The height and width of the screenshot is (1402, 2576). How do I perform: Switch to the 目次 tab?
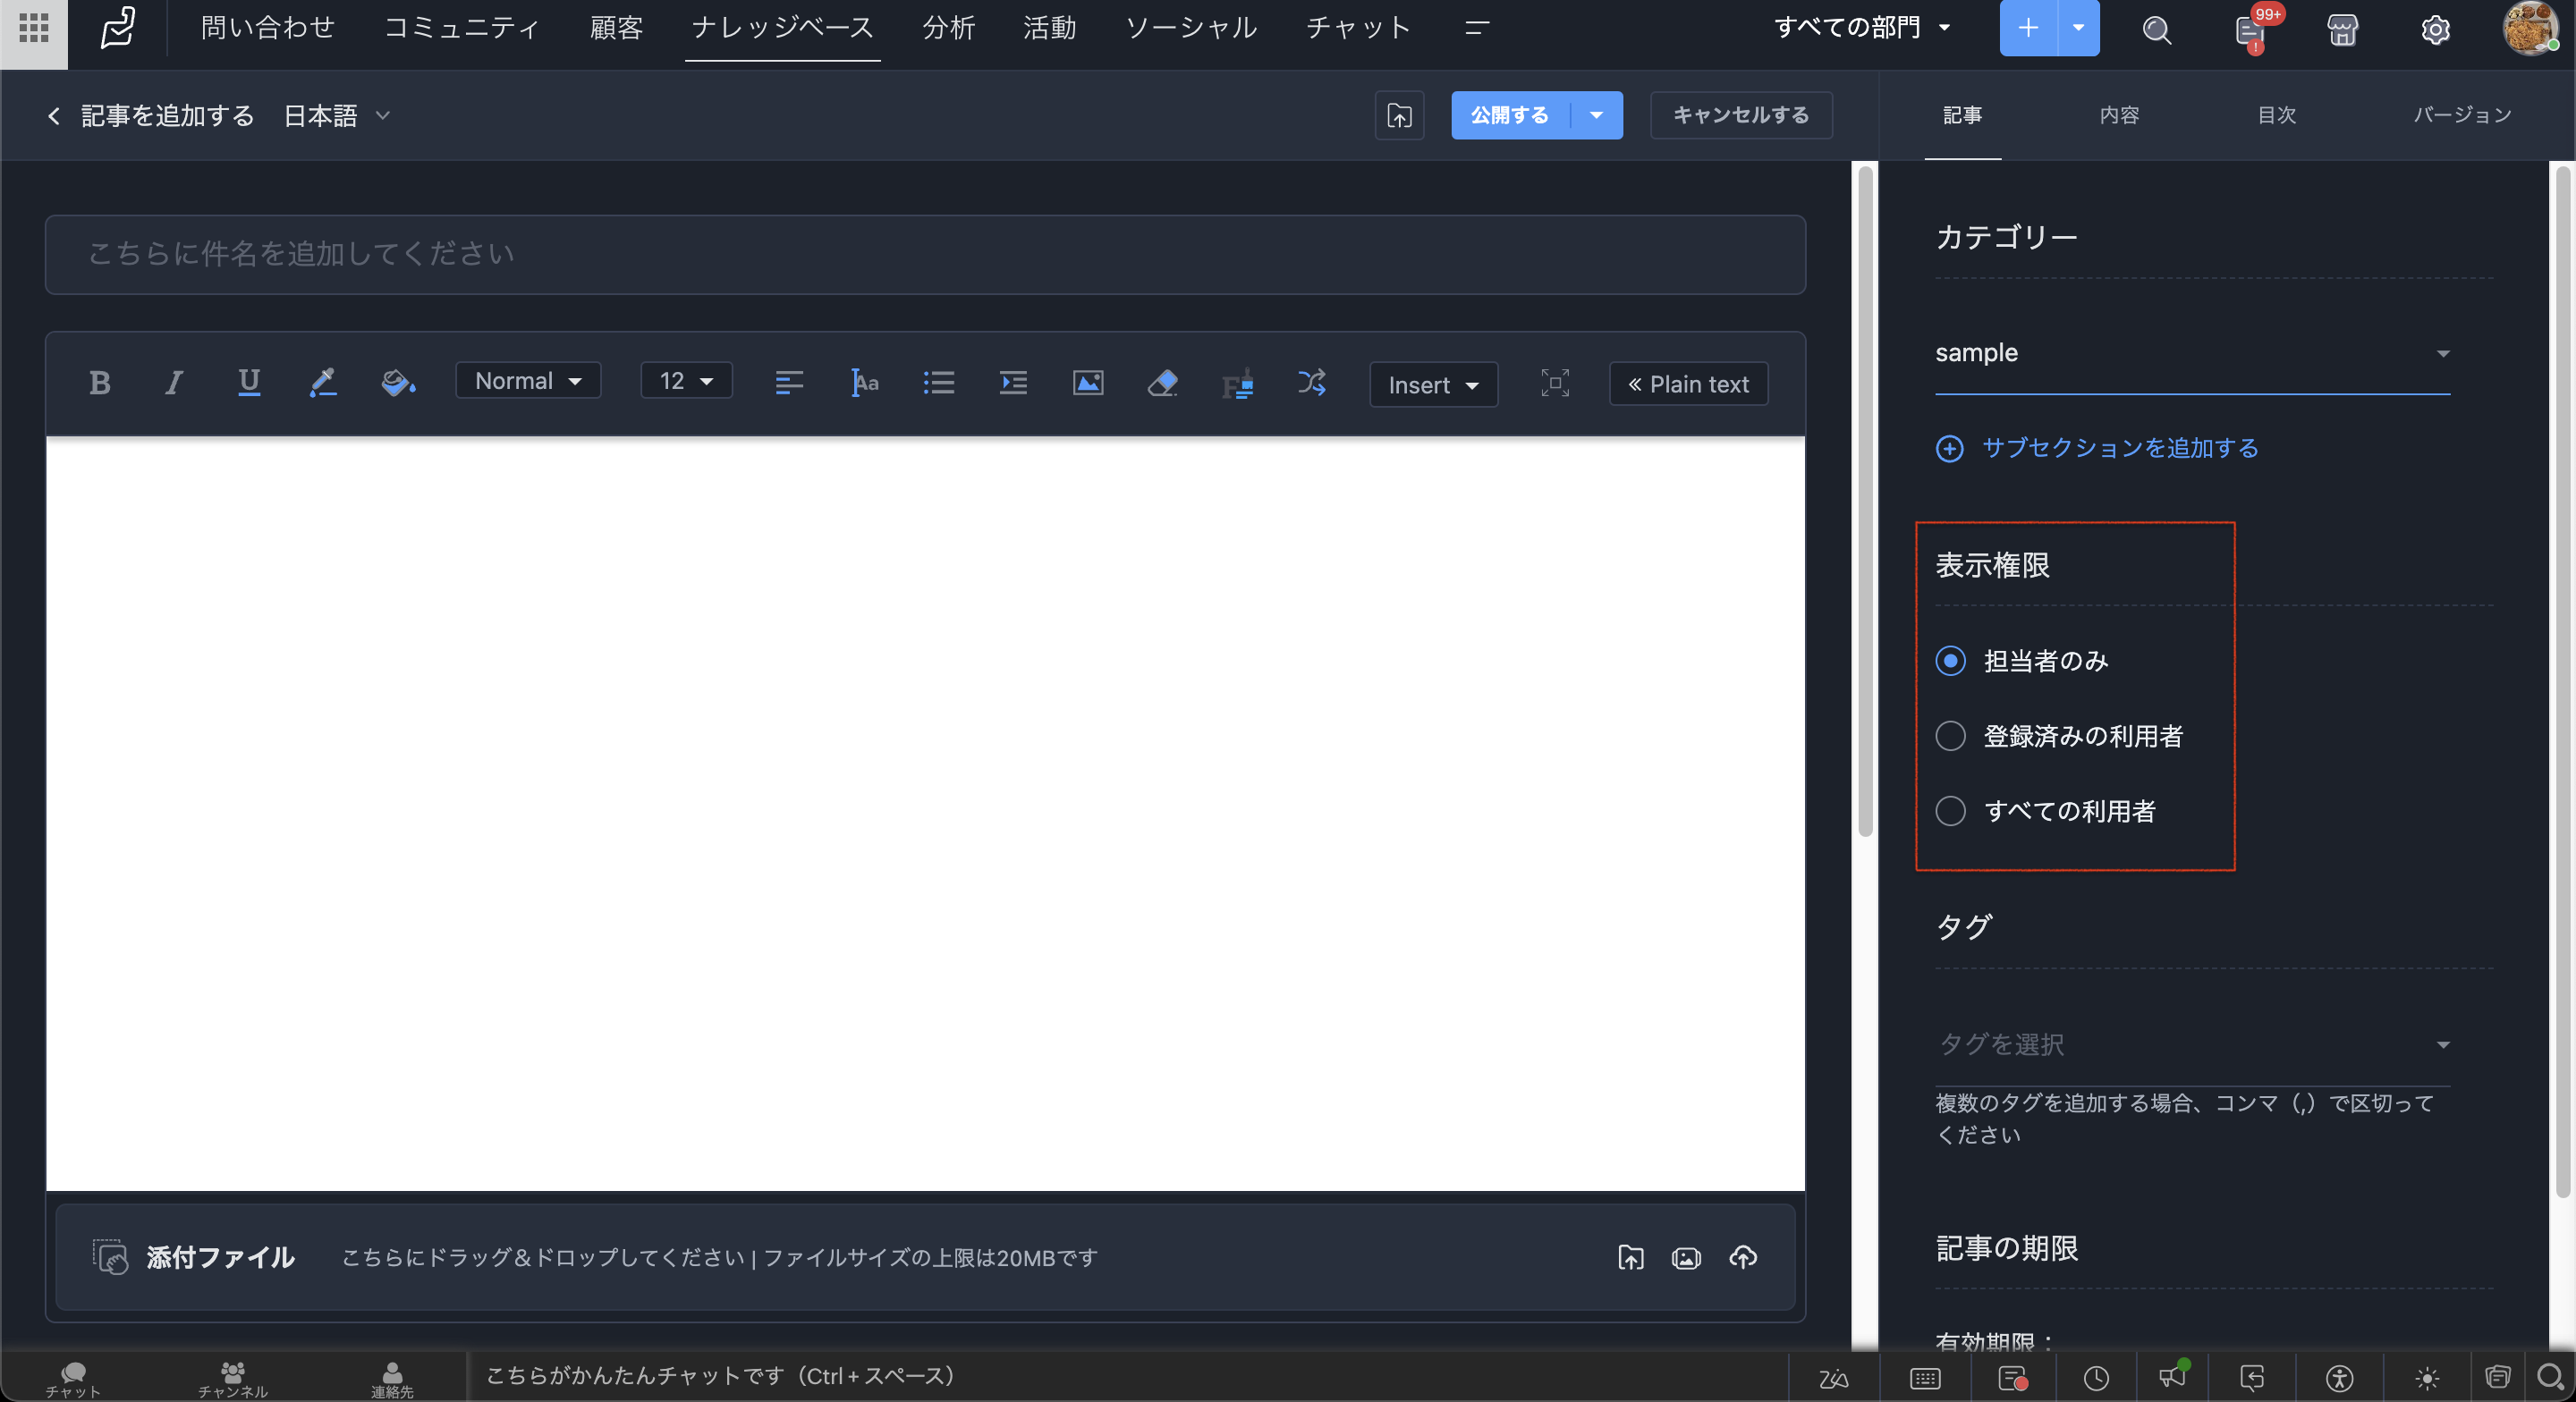[2276, 115]
